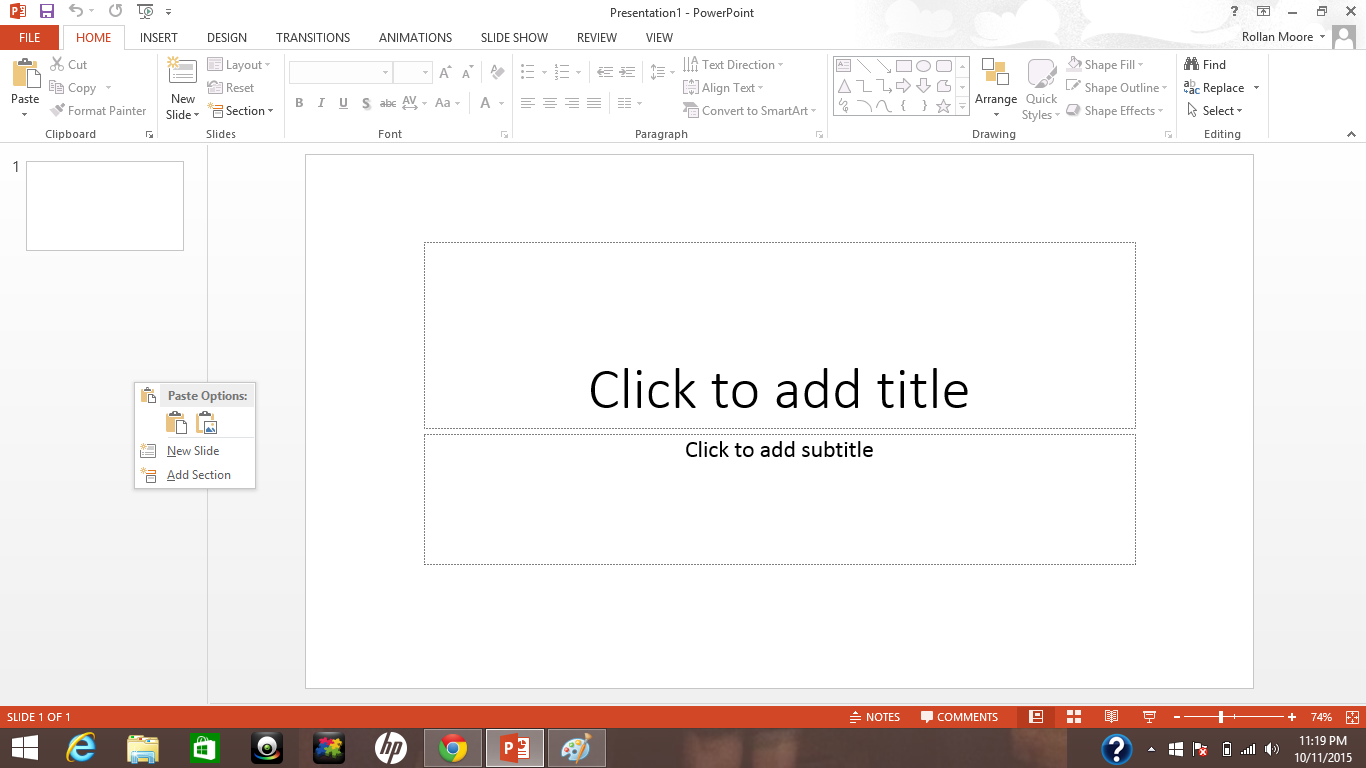1366x768 pixels.
Task: Toggle text Shadow
Action: click(366, 103)
